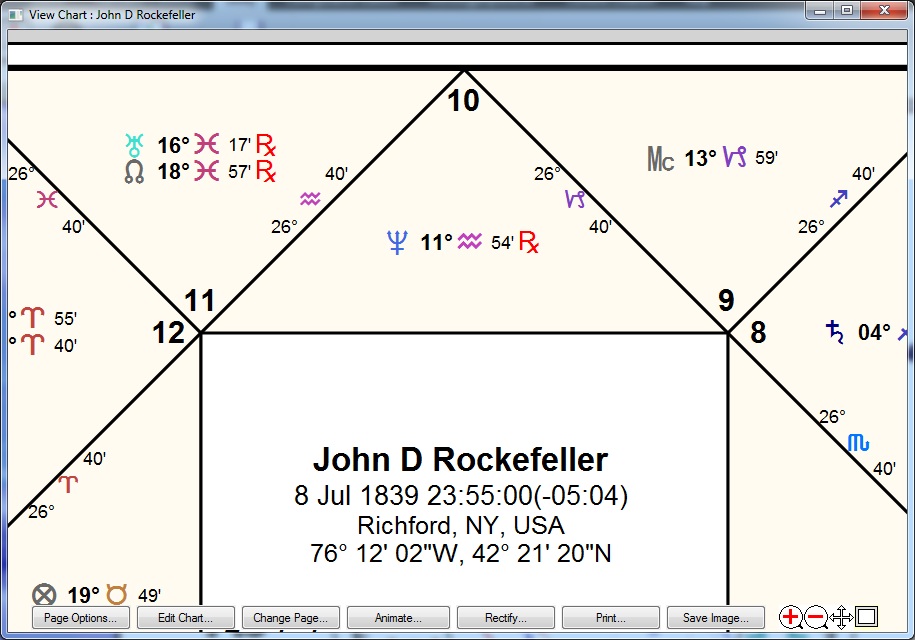Select the Aries glyph on the lower-left cusp

(x=68, y=484)
